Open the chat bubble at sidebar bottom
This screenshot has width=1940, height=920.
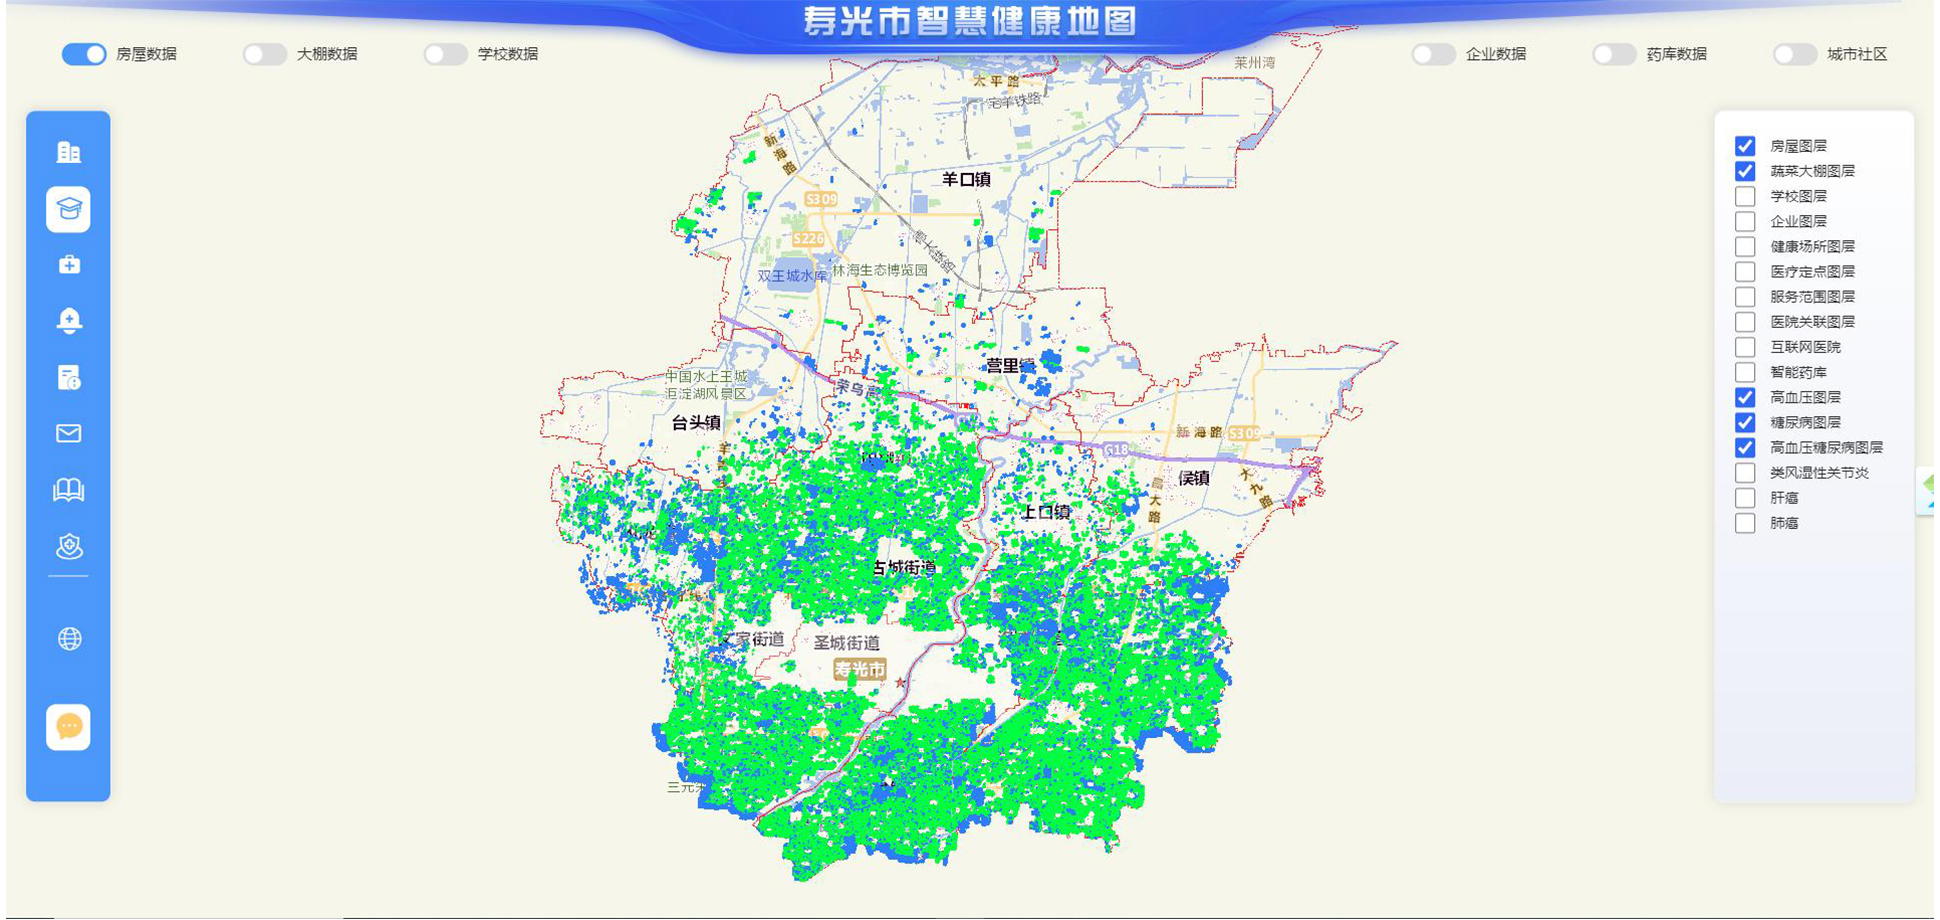pyautogui.click(x=68, y=727)
